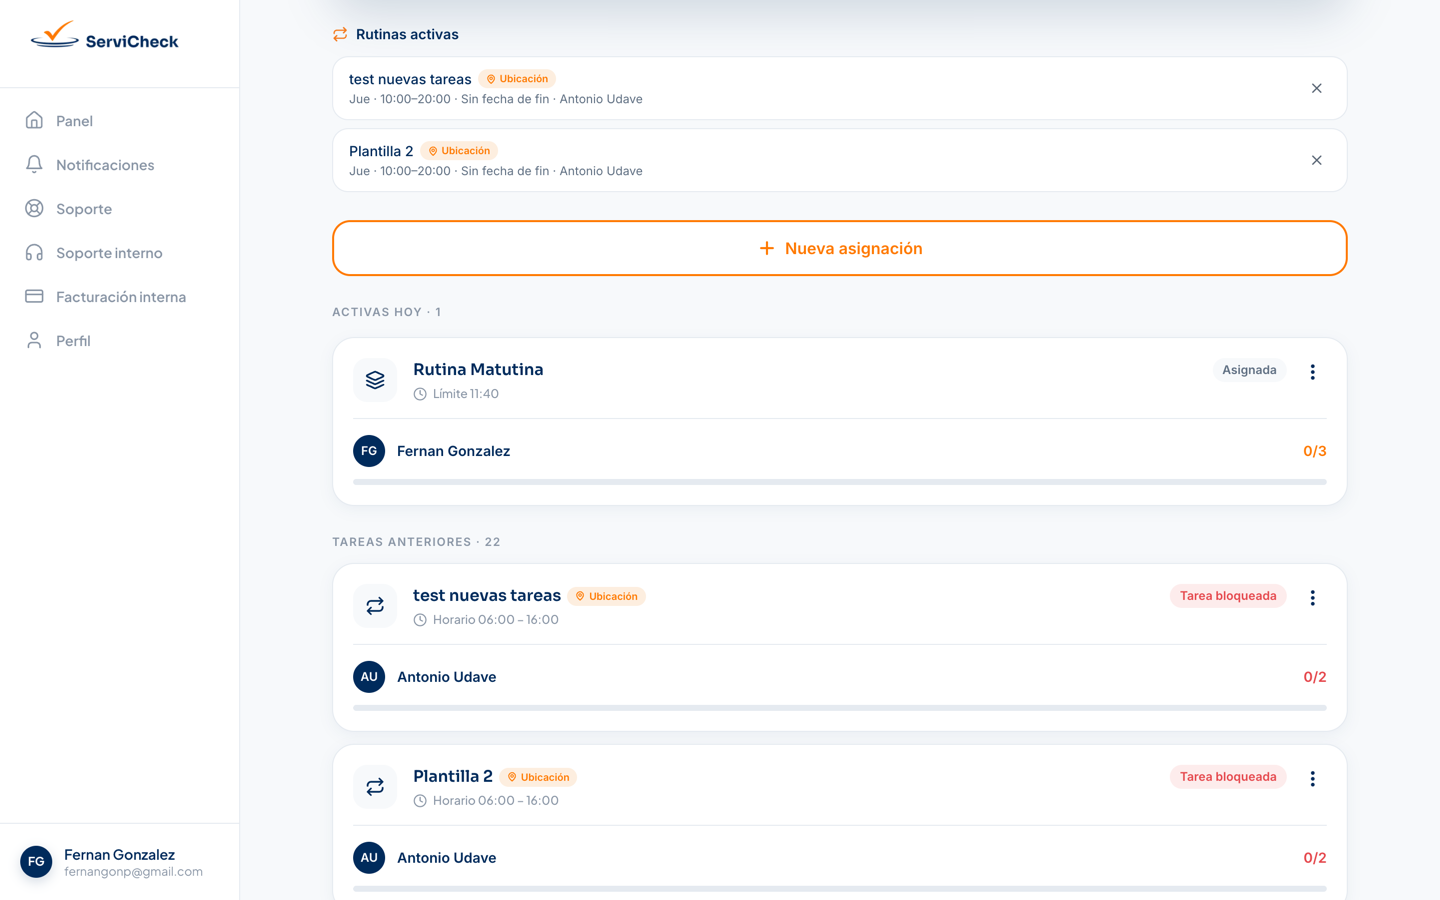Click the AU avatar on test nuevas tareas card

[369, 677]
